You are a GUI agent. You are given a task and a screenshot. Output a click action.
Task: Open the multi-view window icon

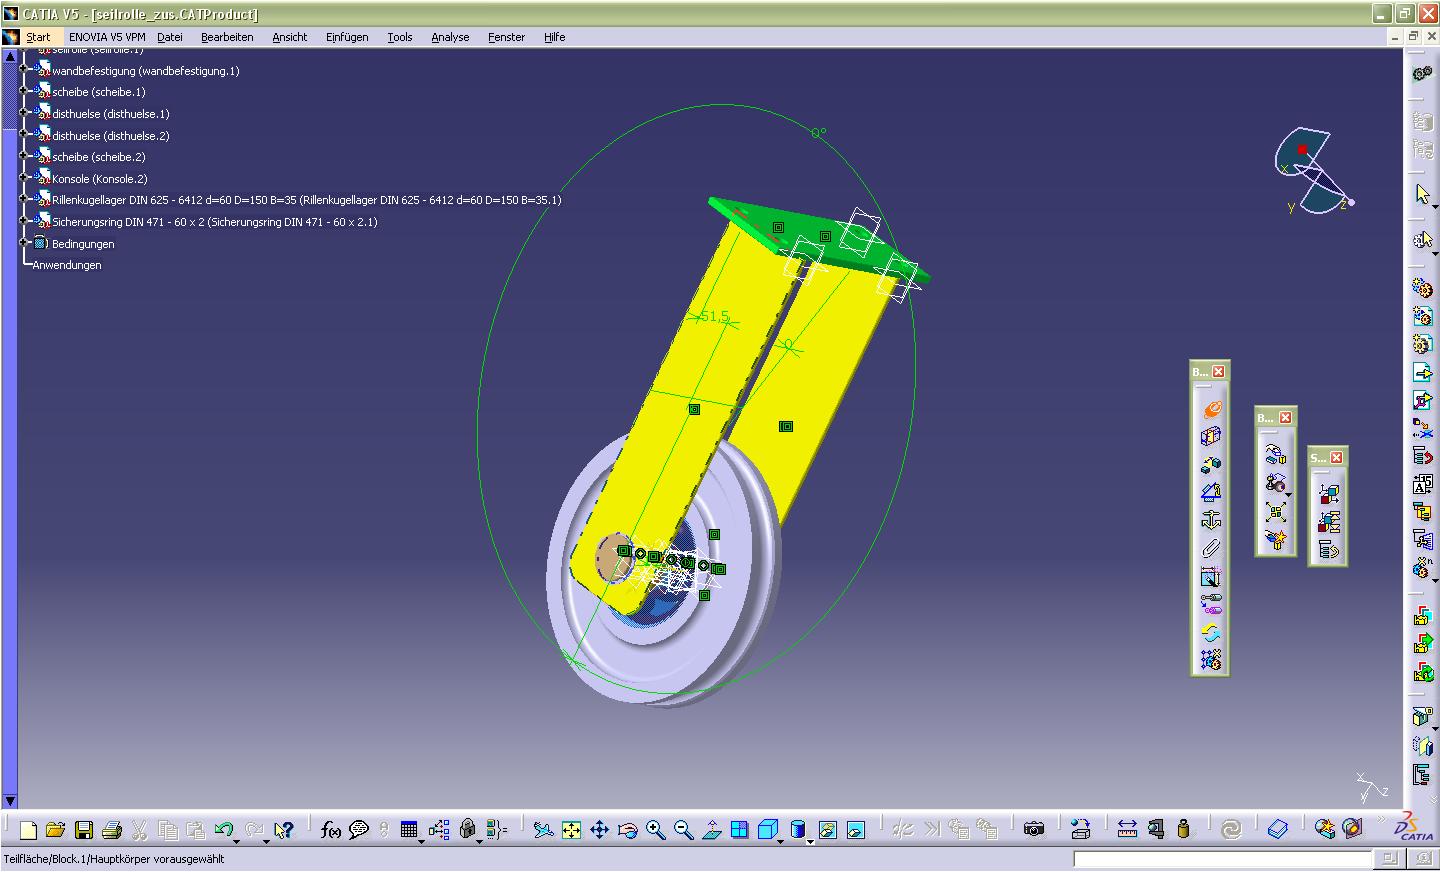[739, 830]
